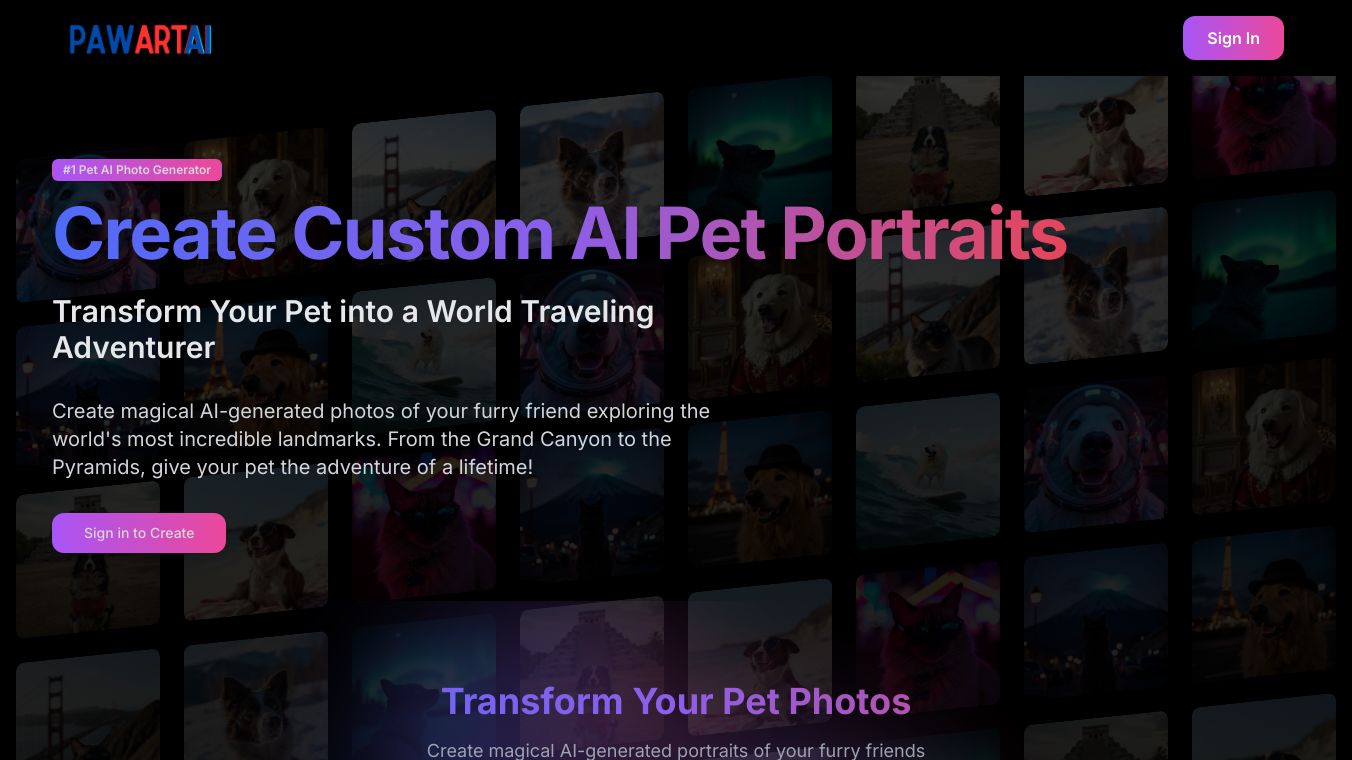The image size is (1352, 760).
Task: Open neon red cat thumbnail above Pet Photos text
Action: tap(928, 635)
